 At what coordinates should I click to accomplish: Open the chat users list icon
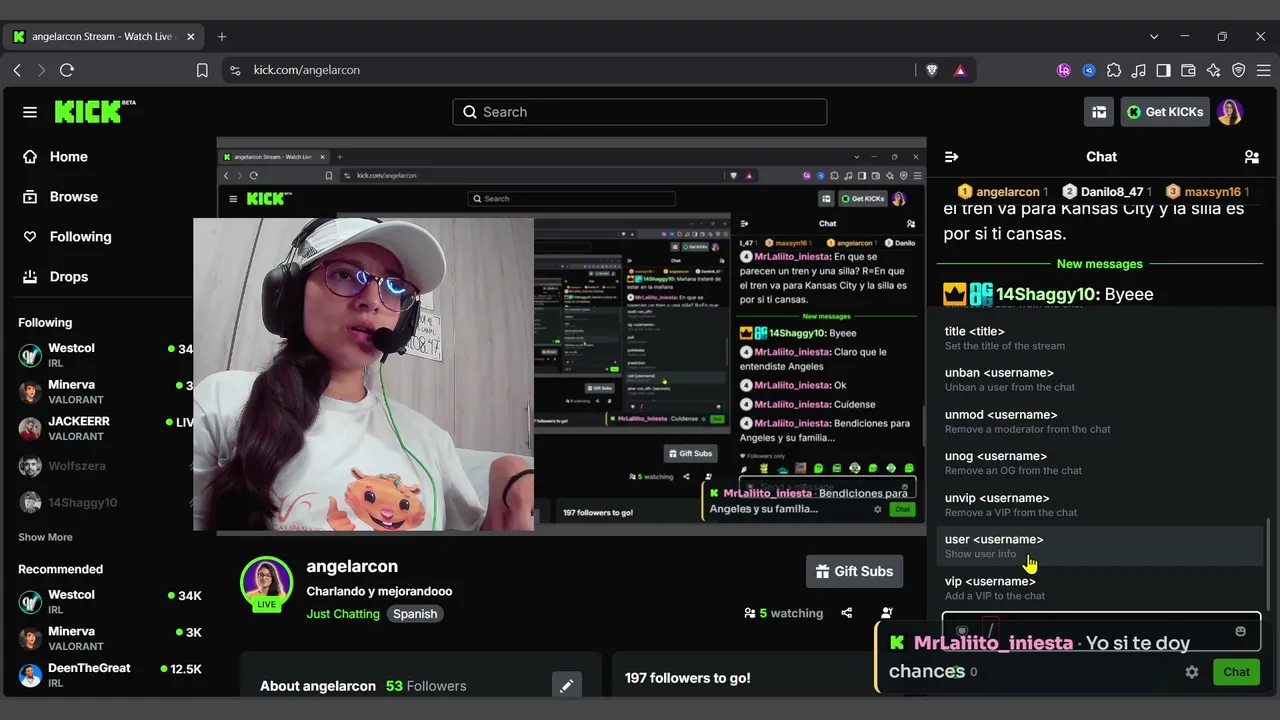coord(1251,157)
